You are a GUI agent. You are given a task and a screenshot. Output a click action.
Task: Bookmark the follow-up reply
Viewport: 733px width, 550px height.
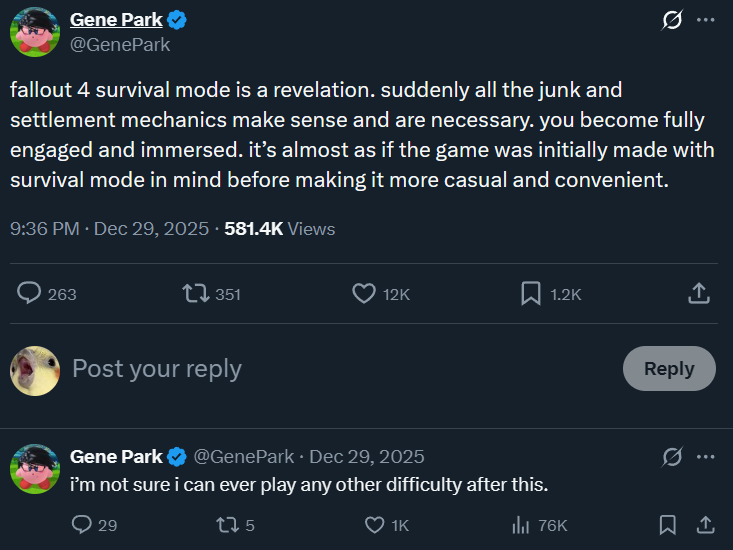click(x=667, y=524)
